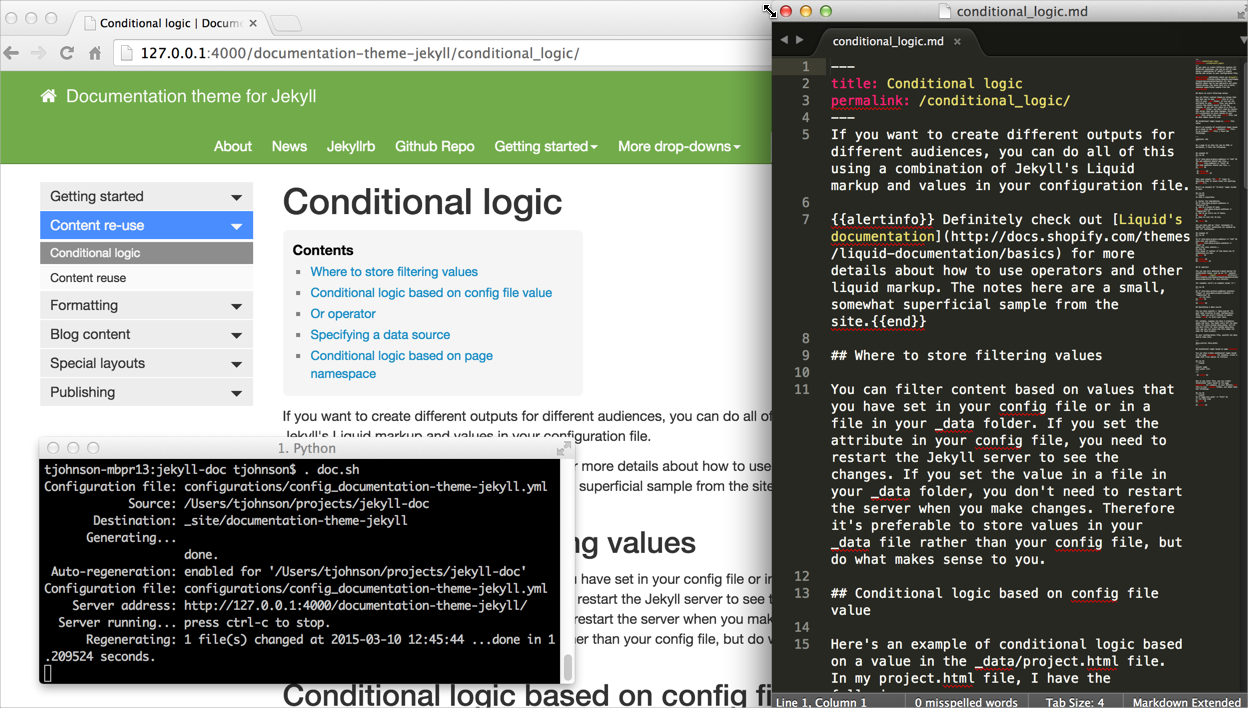1248x708 pixels.
Task: Open the Github Repo navbar item
Action: 434,146
